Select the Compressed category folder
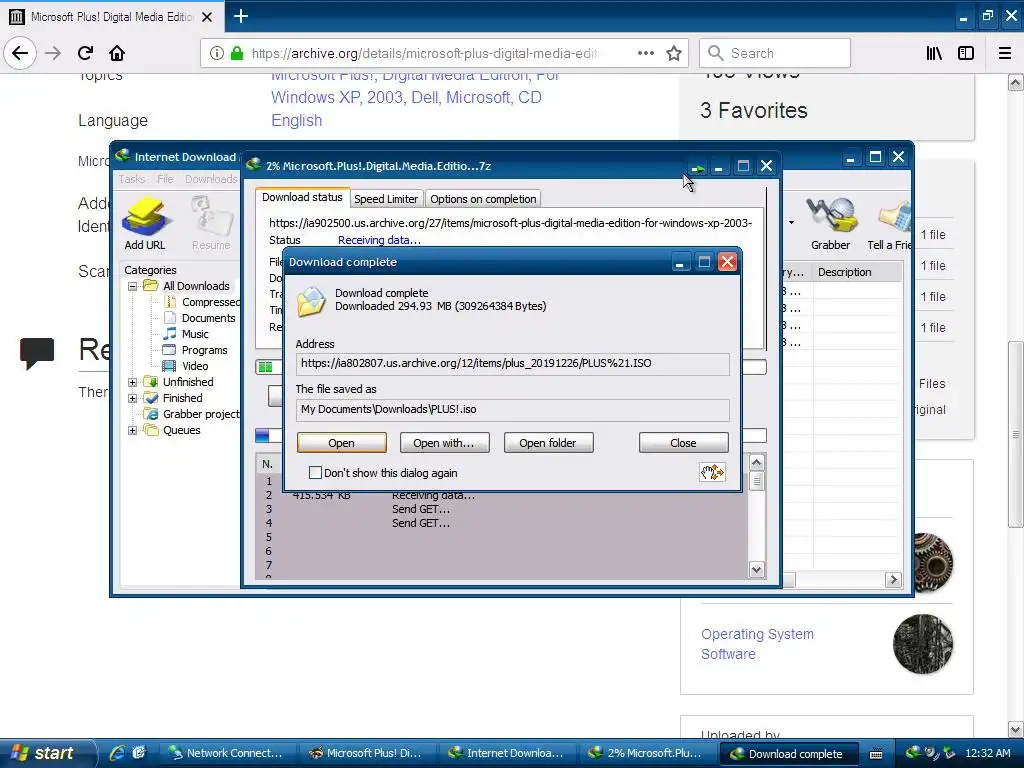This screenshot has width=1024, height=768. [202, 302]
